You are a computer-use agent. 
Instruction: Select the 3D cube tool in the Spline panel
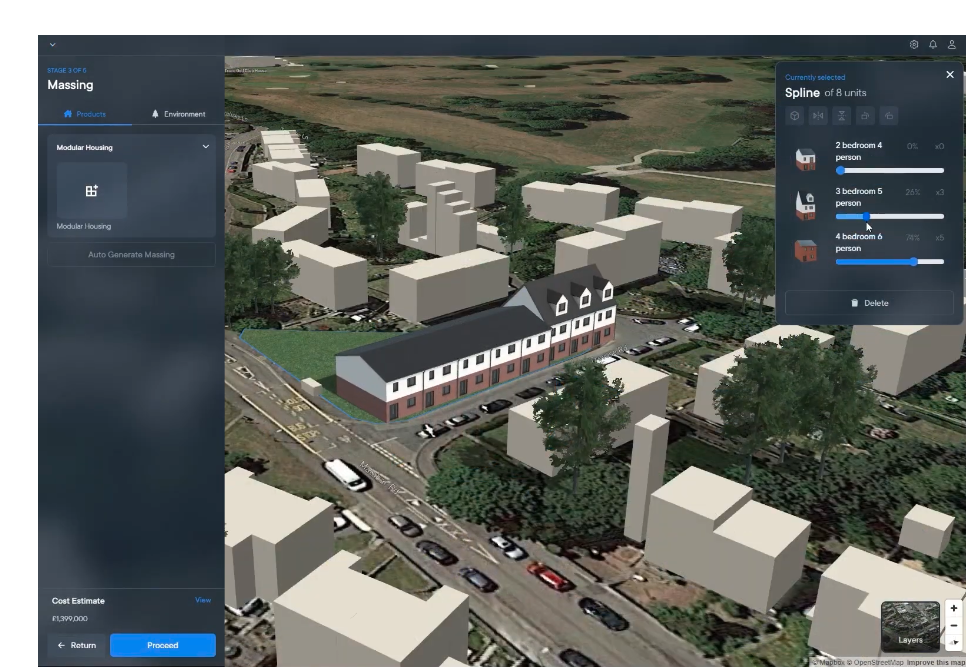tap(795, 116)
